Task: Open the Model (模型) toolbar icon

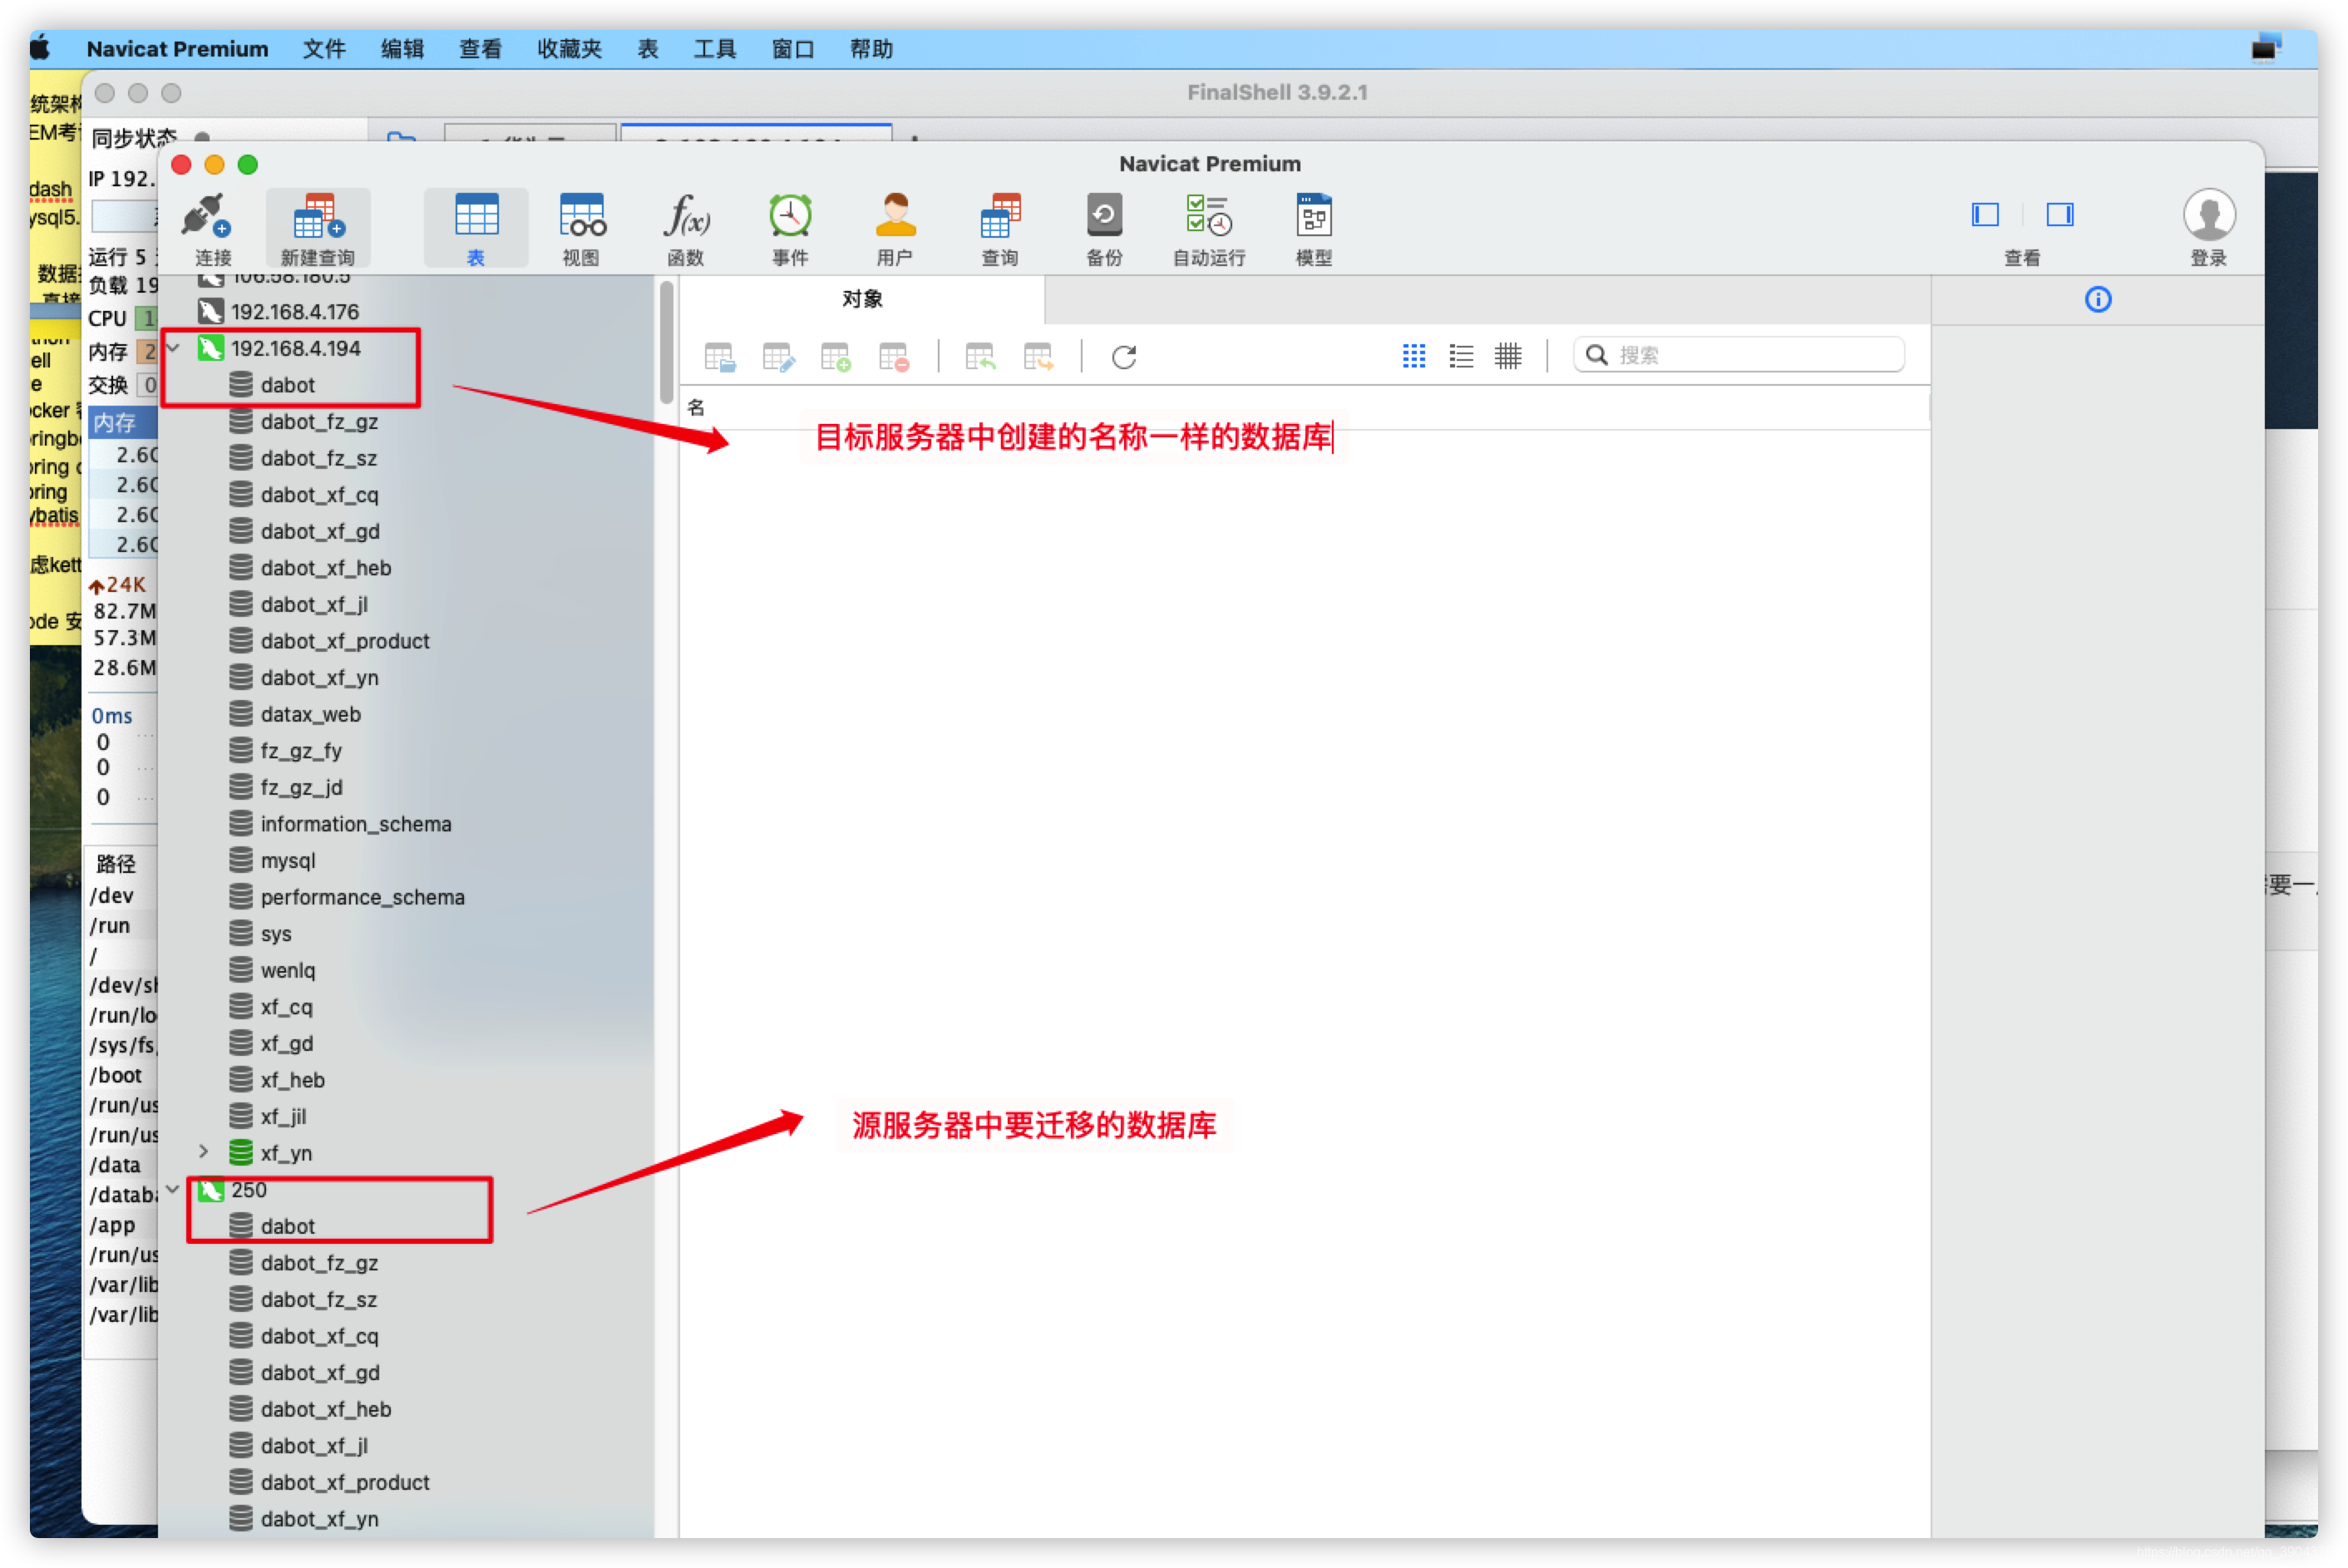Action: click(x=1314, y=229)
